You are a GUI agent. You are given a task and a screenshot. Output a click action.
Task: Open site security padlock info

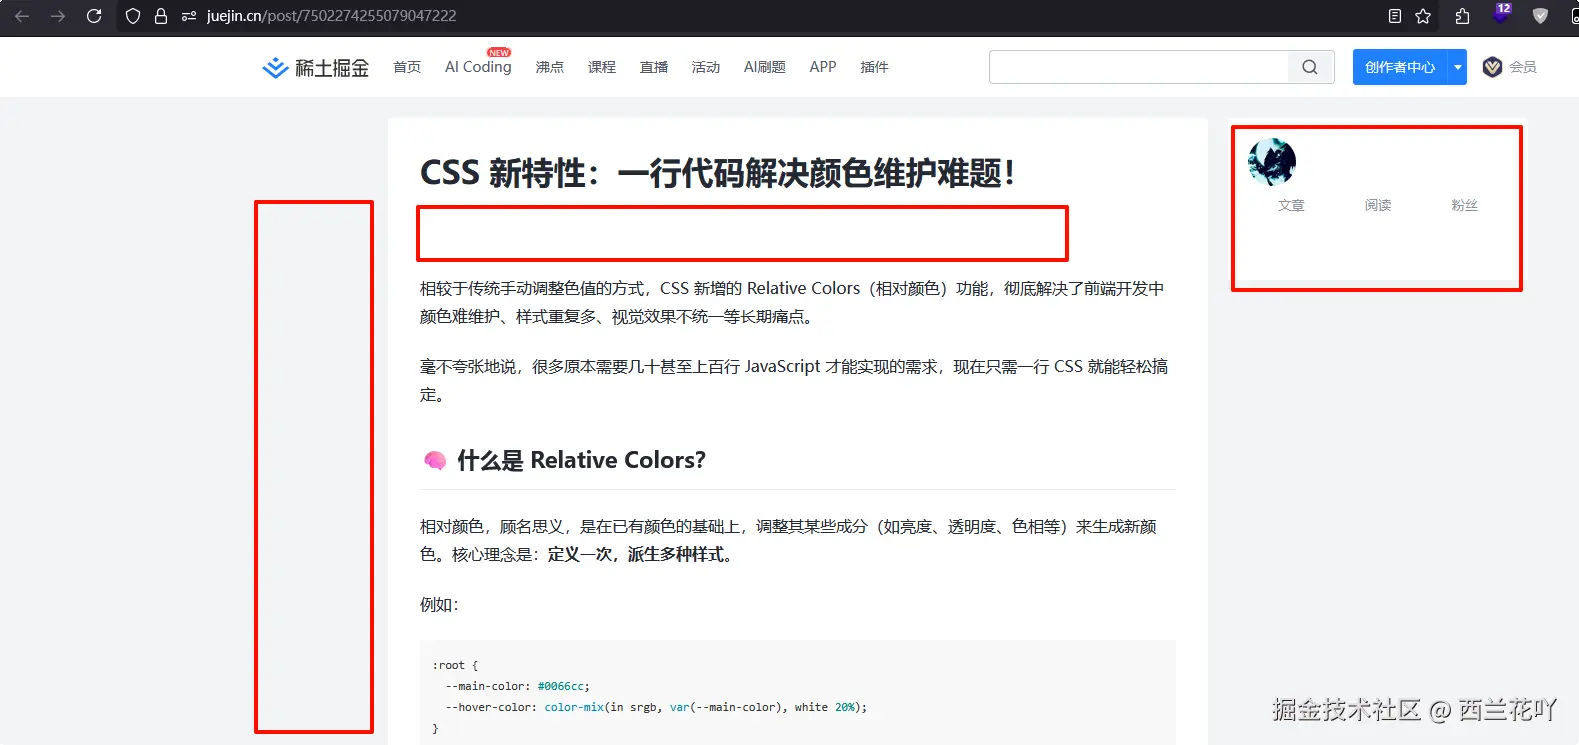tap(160, 16)
